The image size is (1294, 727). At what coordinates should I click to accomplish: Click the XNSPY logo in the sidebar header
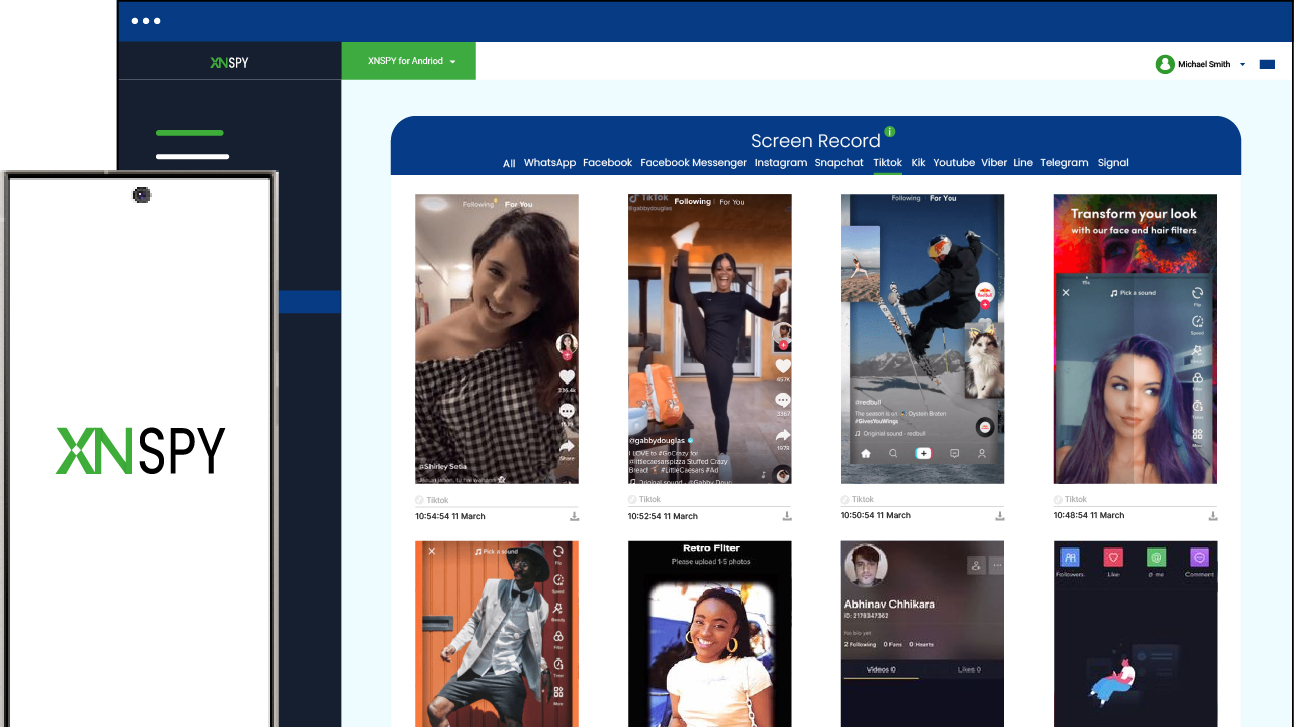click(229, 62)
